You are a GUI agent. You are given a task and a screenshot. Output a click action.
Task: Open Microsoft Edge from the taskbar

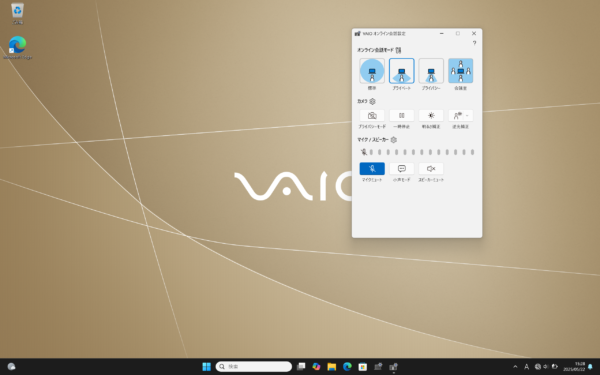pos(347,367)
